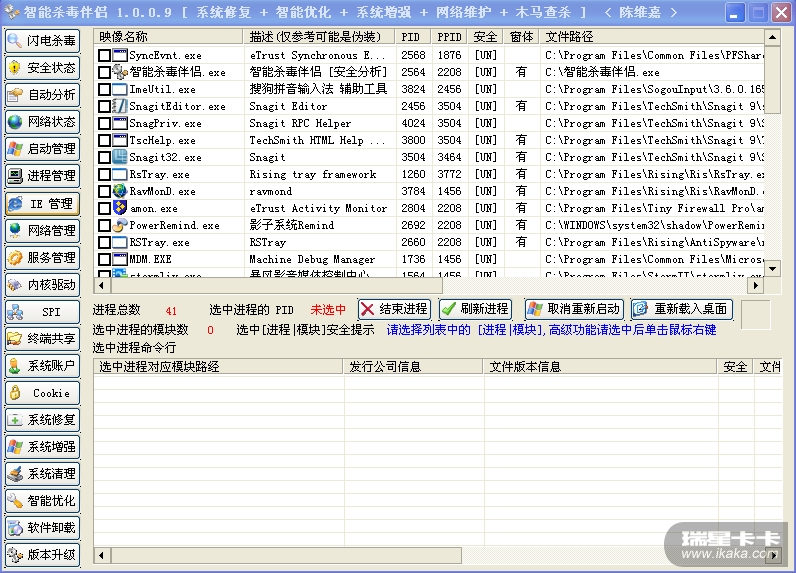
Task: Click 重新载入桌面 button
Action: coord(682,309)
